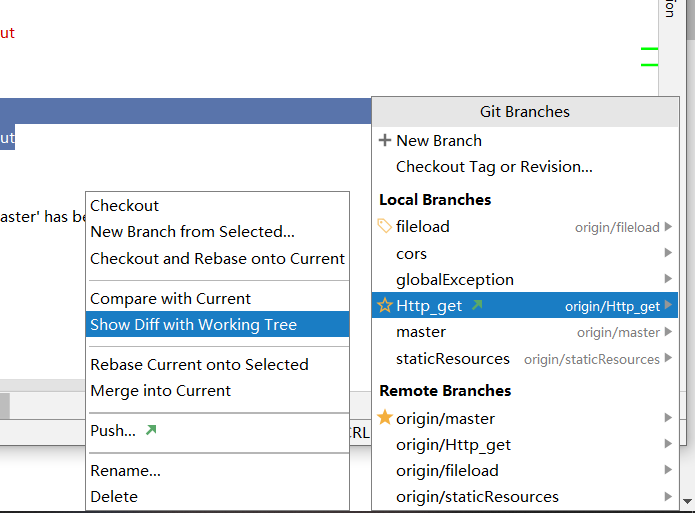Screen dimensions: 695x513
Task: Choose Rebase Current onto Selected
Action: click(217, 364)
